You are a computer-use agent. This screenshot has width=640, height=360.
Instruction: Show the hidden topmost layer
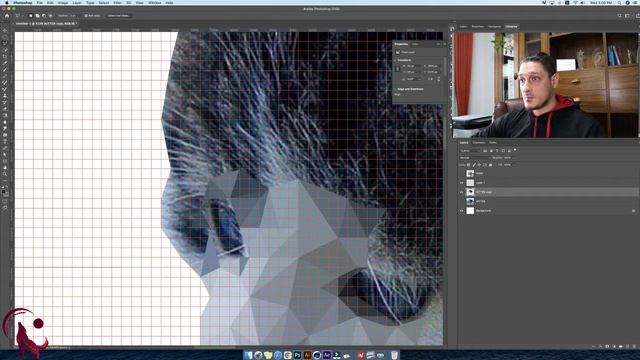coord(462,173)
